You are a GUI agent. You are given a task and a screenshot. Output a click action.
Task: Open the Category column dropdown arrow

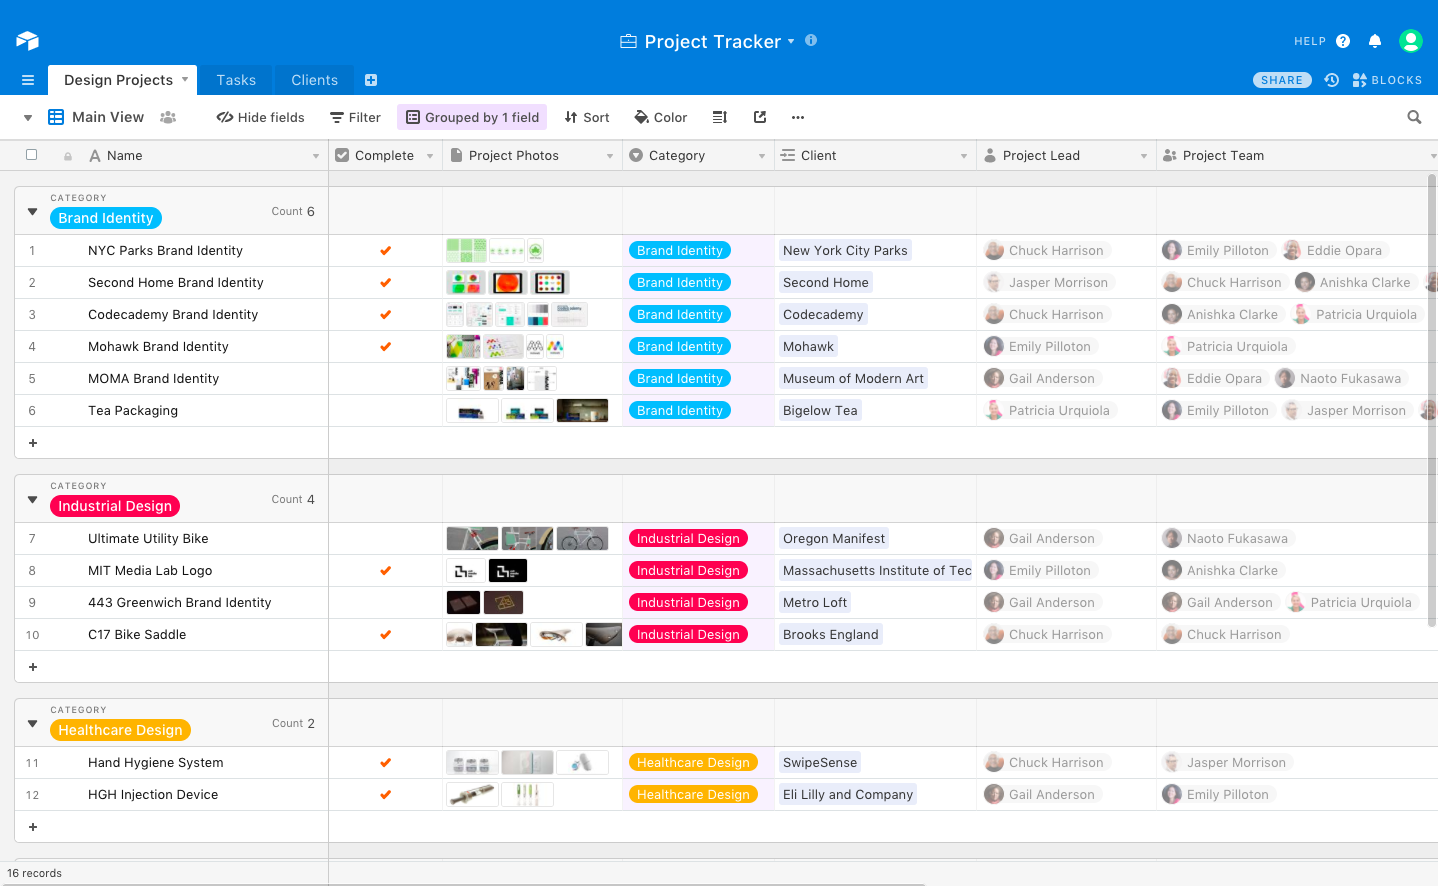point(761,156)
